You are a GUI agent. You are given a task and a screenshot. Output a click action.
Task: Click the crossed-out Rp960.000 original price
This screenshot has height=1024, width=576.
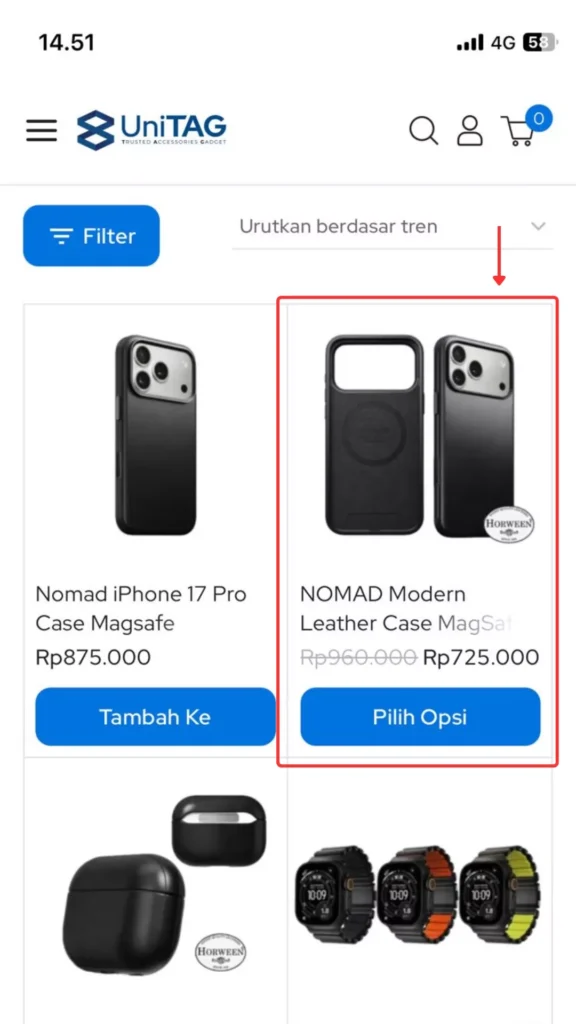pyautogui.click(x=358, y=659)
